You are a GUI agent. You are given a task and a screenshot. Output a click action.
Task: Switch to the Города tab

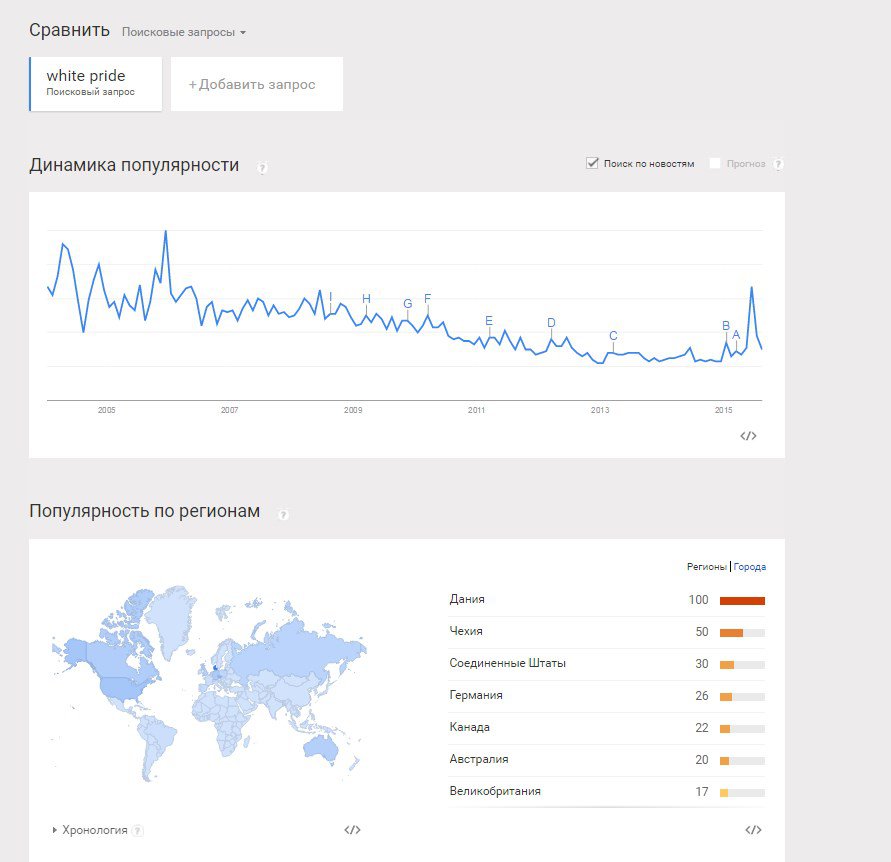[x=750, y=567]
